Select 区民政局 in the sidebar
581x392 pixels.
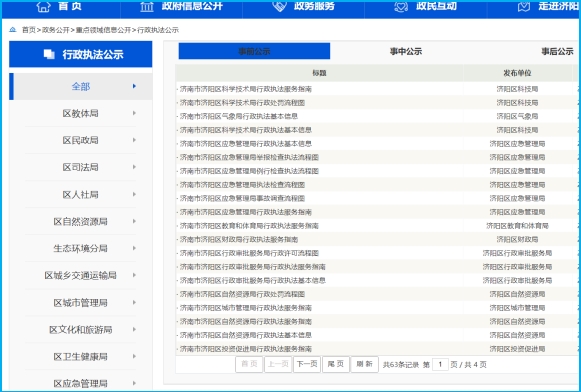coord(80,140)
